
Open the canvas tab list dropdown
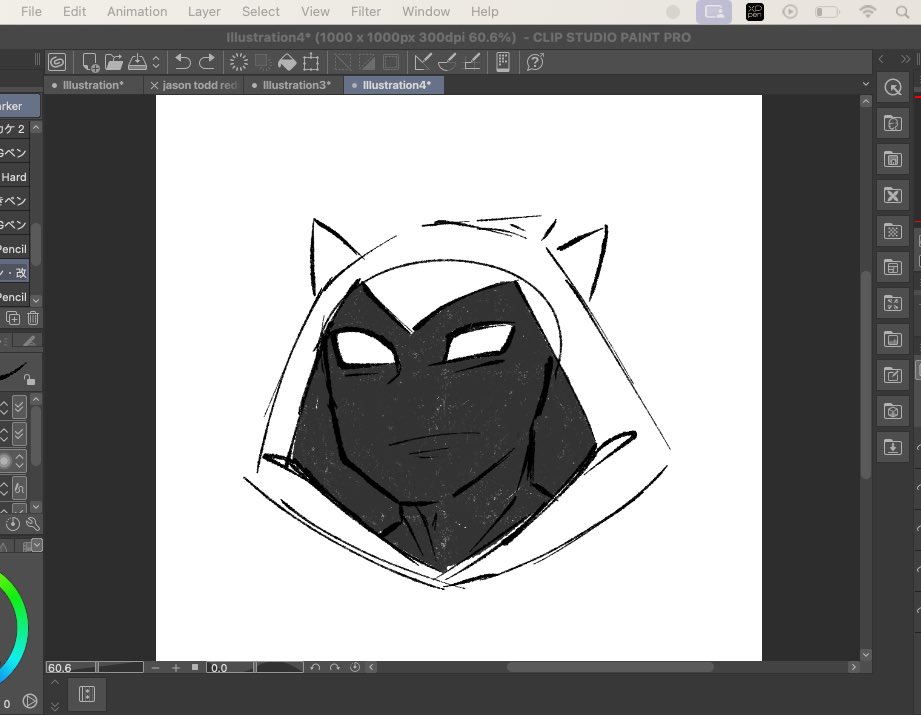point(865,85)
